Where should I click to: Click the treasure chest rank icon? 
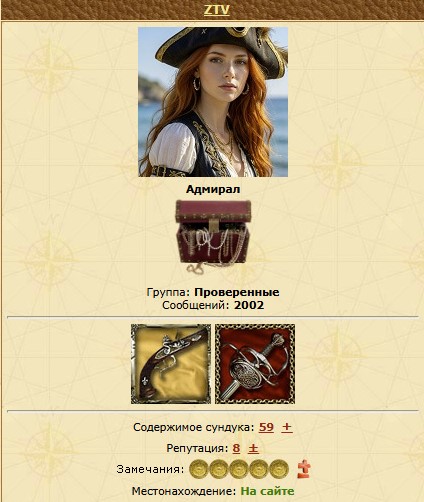coord(213,237)
